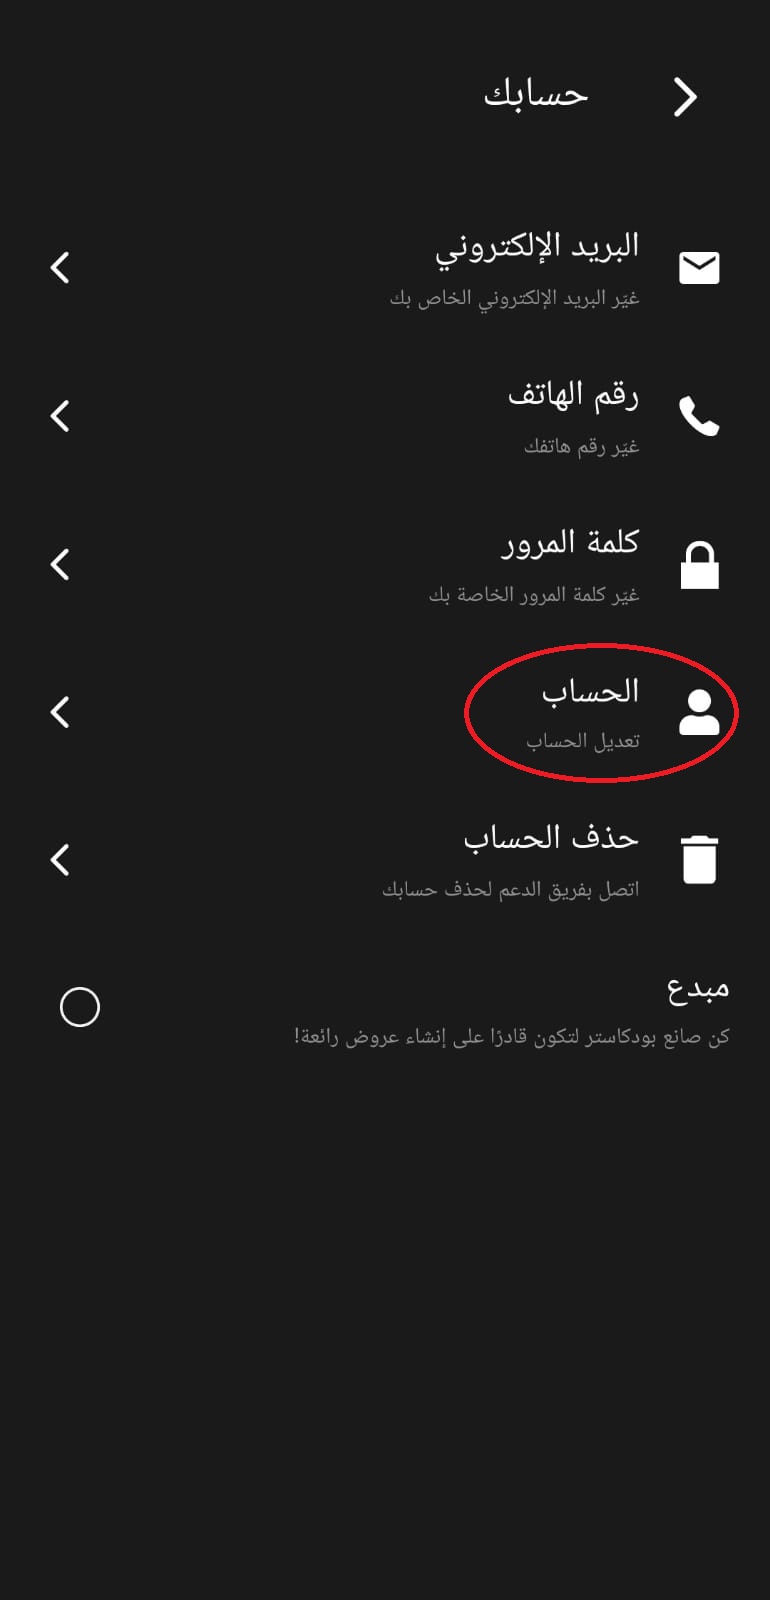Tap the حسابك page title
The width and height of the screenshot is (770, 1600).
[536, 95]
